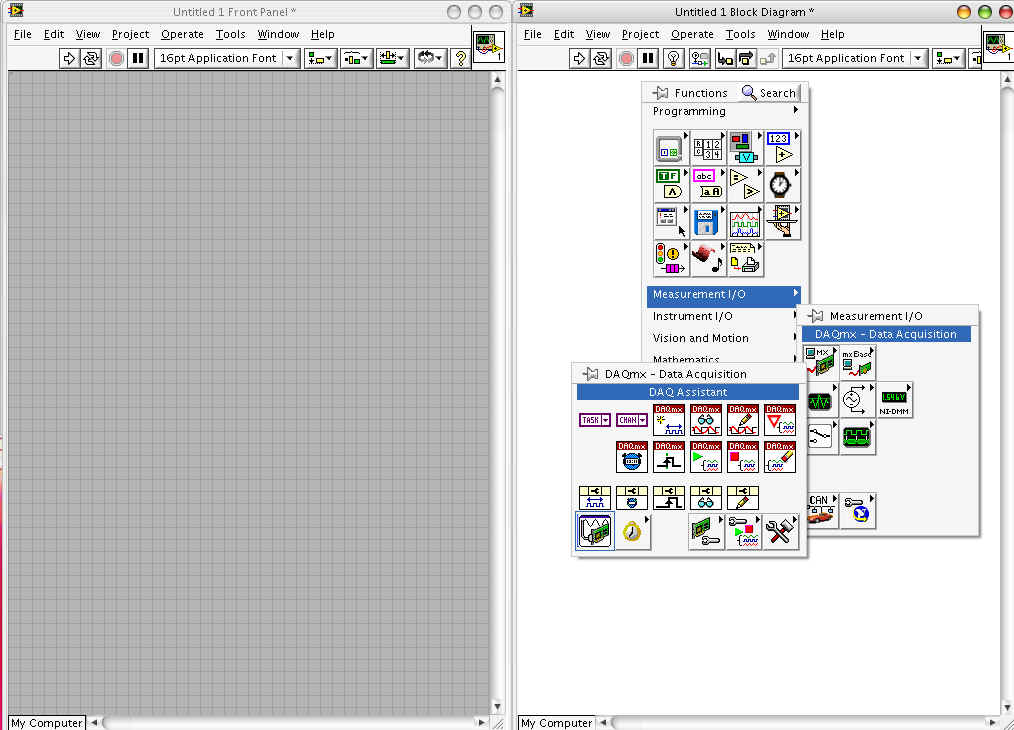The image size is (1014, 730).
Task: Open the String functions palette
Action: 706,184
